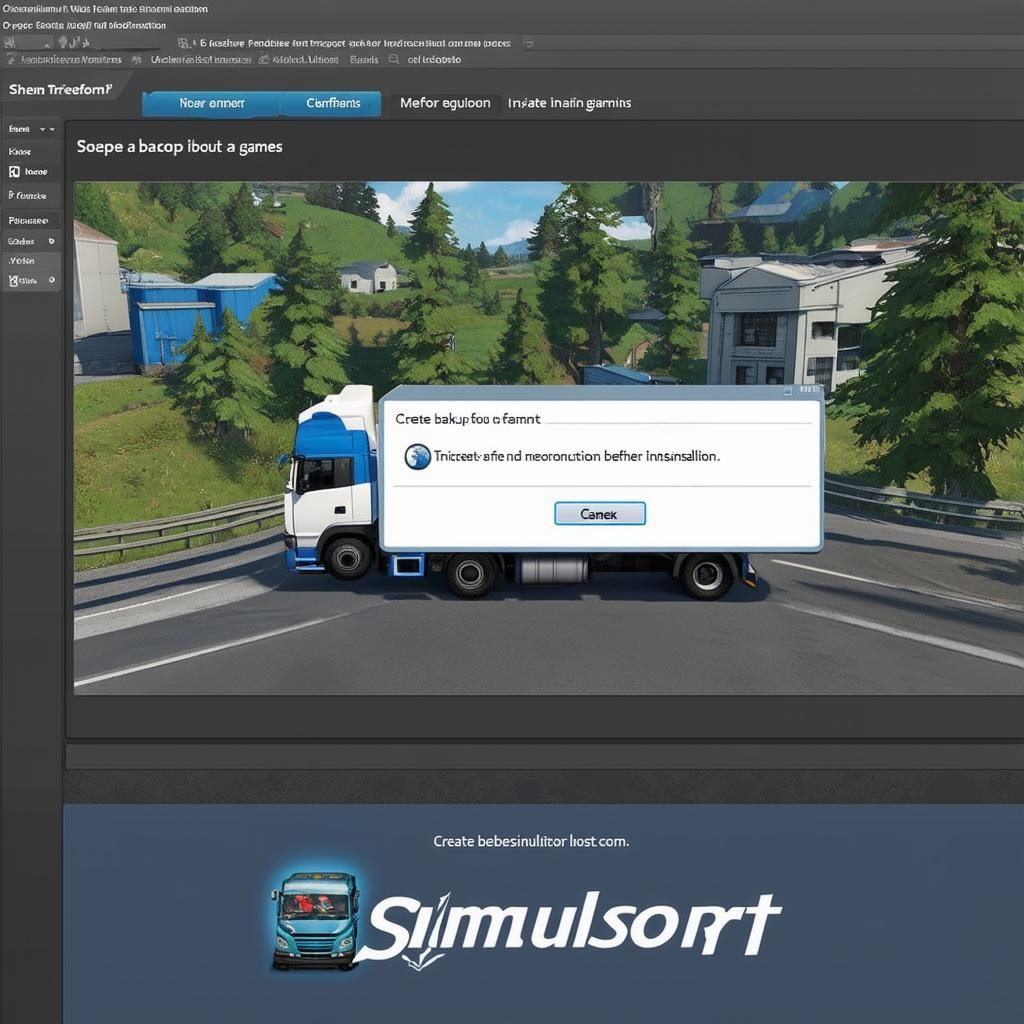The width and height of the screenshot is (1024, 1024).
Task: Click the "Create bebesinulitor liost com" link
Action: pos(531,841)
